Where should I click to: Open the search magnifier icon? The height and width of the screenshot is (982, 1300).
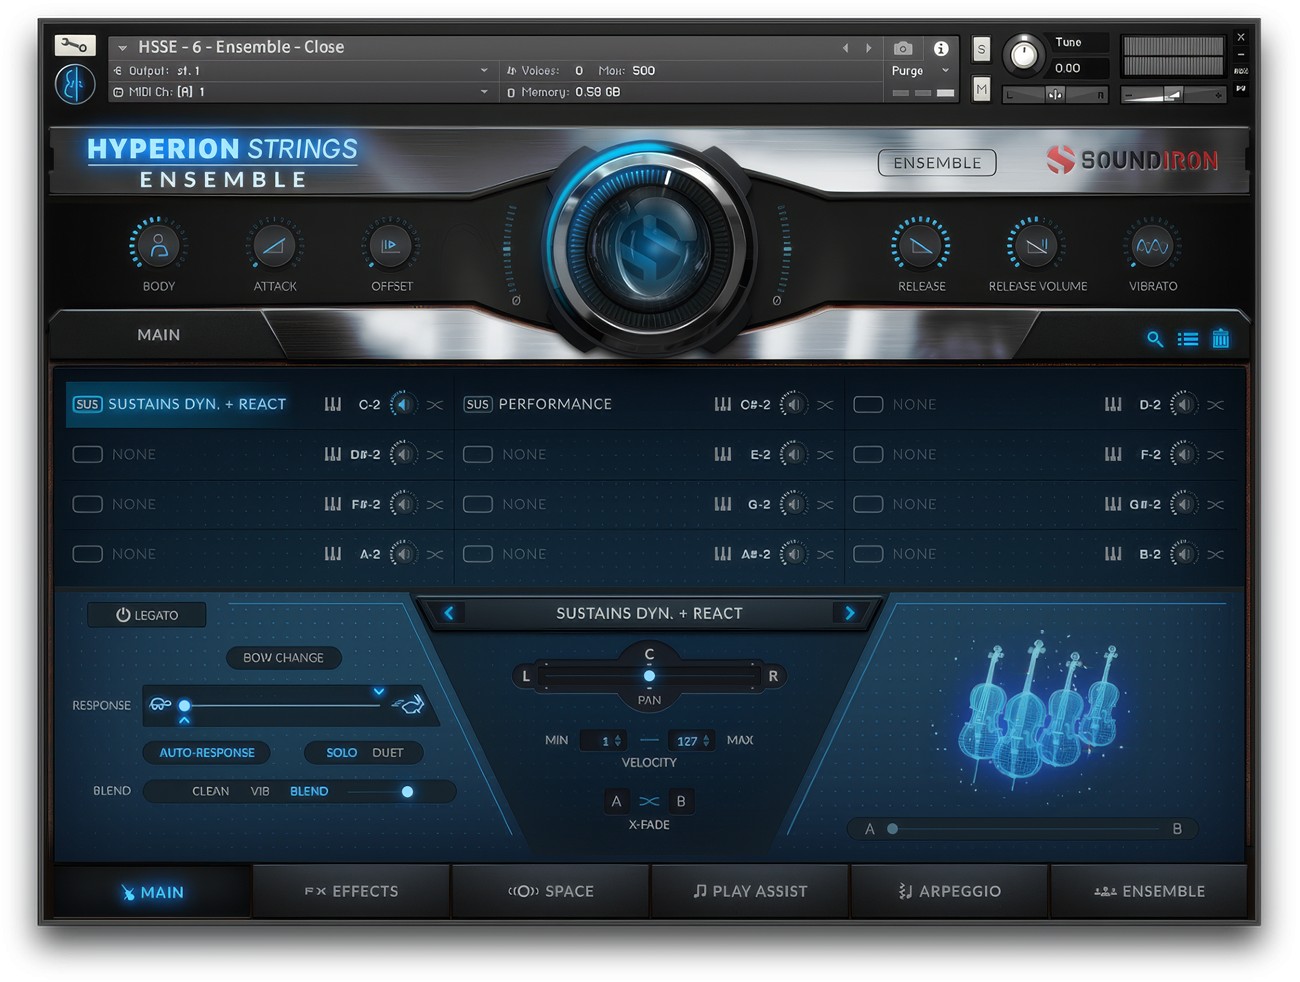click(x=1155, y=339)
